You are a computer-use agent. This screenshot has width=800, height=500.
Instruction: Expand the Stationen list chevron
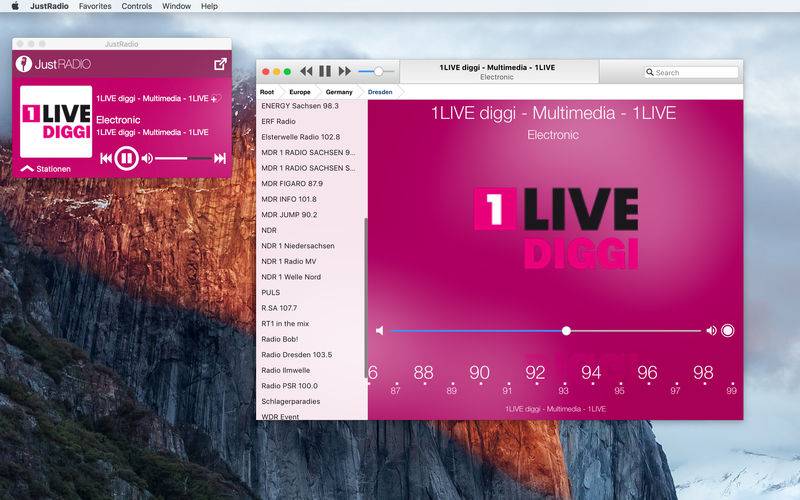(x=27, y=168)
